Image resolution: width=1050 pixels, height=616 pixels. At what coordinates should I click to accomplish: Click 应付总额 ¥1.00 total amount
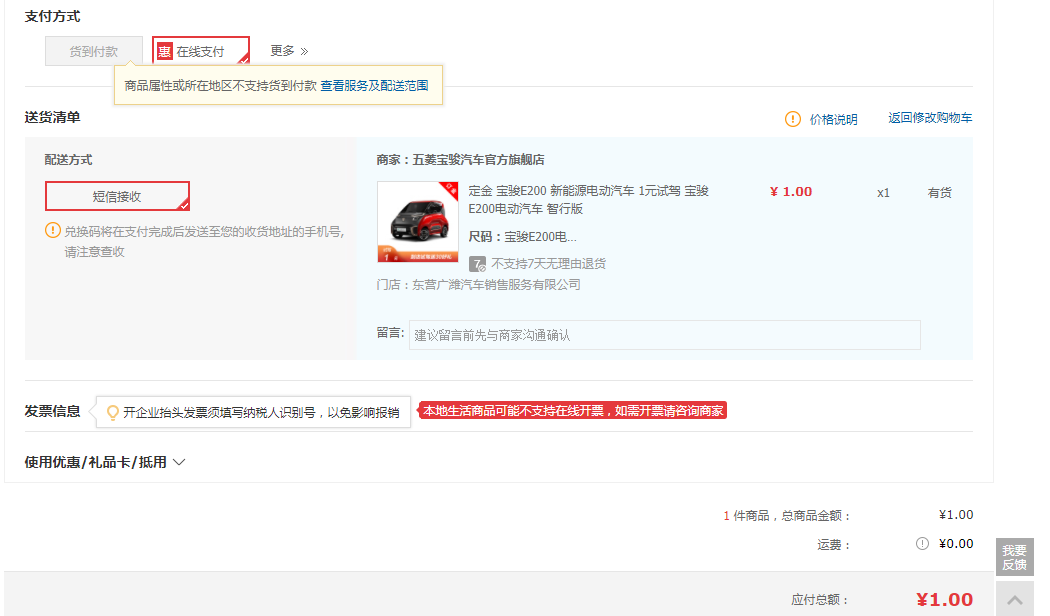(944, 599)
